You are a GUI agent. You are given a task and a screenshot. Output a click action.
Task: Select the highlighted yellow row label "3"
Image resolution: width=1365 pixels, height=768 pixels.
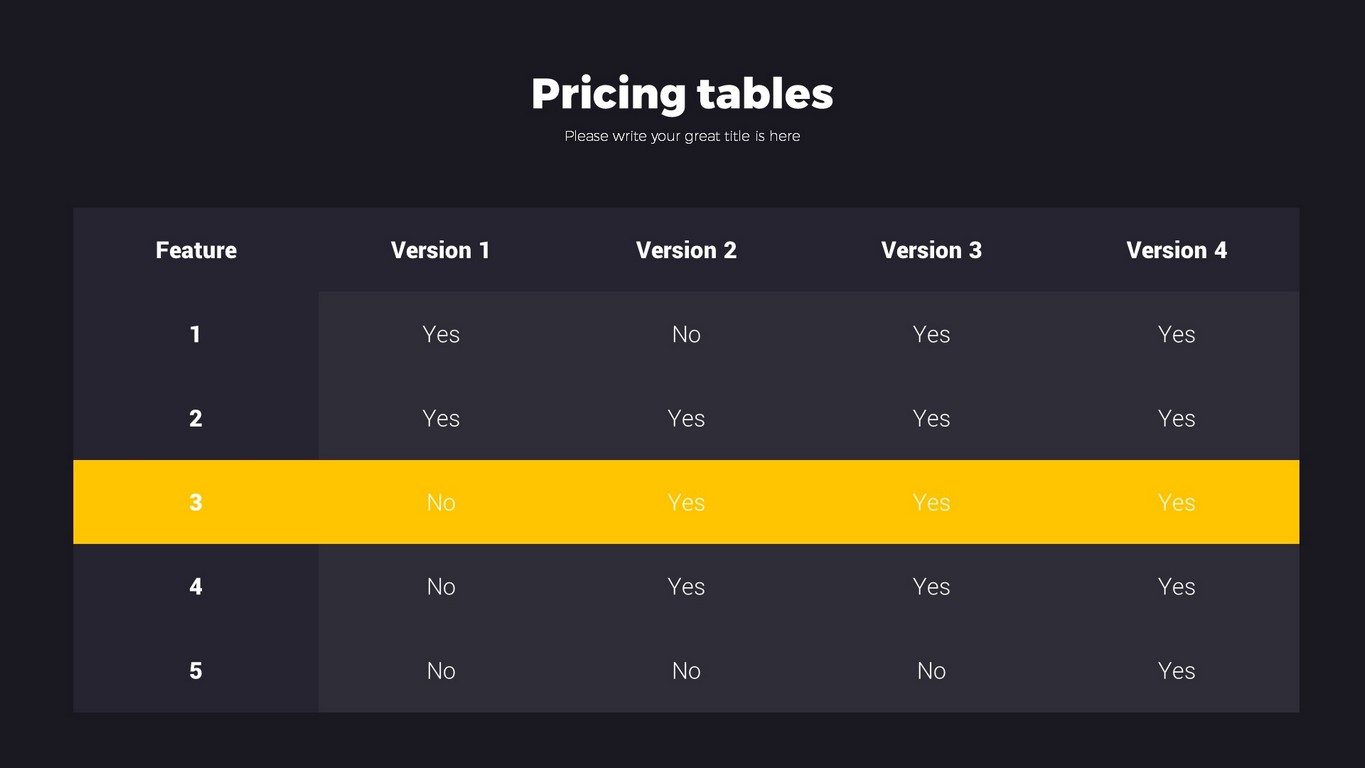coord(196,502)
